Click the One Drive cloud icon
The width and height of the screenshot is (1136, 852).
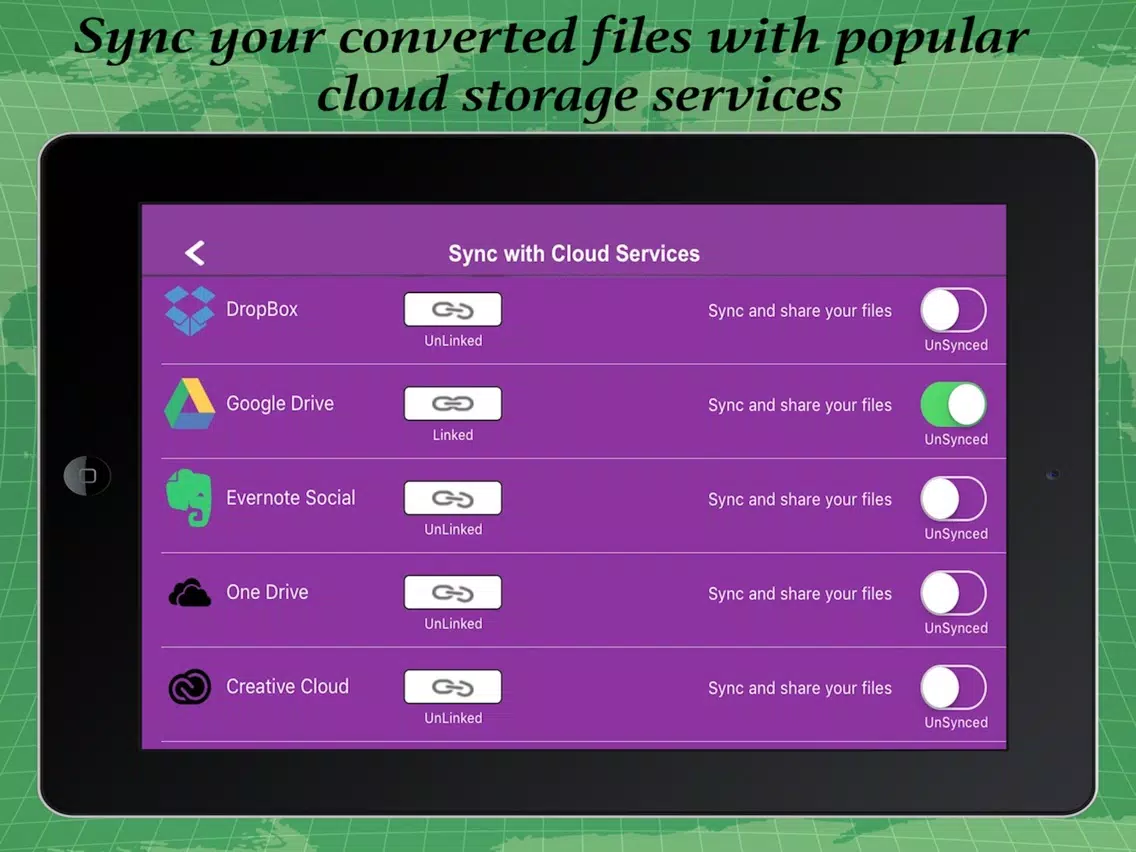coord(190,593)
